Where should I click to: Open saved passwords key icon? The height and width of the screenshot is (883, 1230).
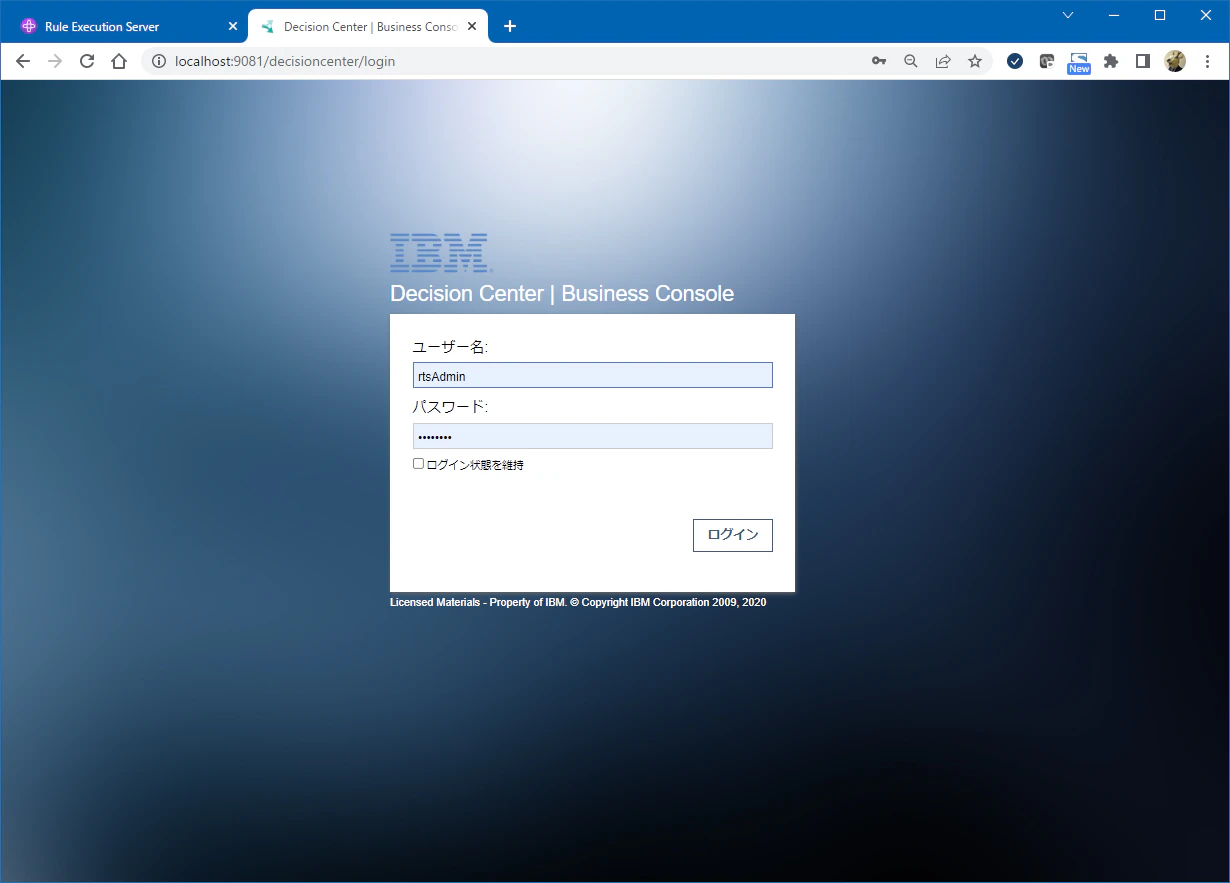[x=879, y=61]
